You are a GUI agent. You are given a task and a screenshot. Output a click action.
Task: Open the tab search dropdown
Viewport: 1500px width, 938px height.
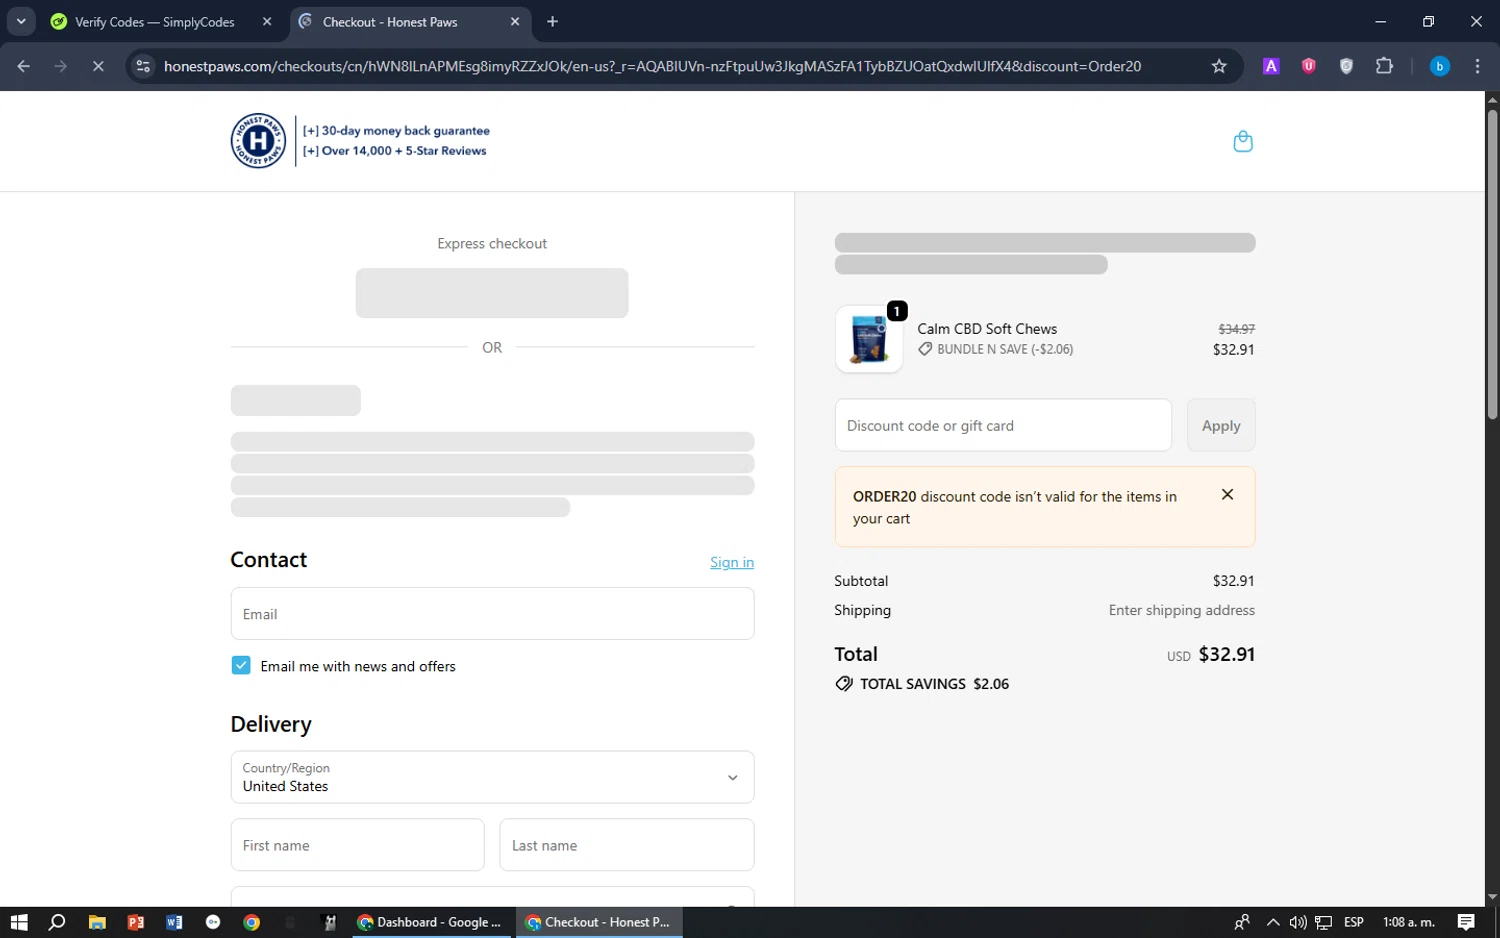pos(21,21)
